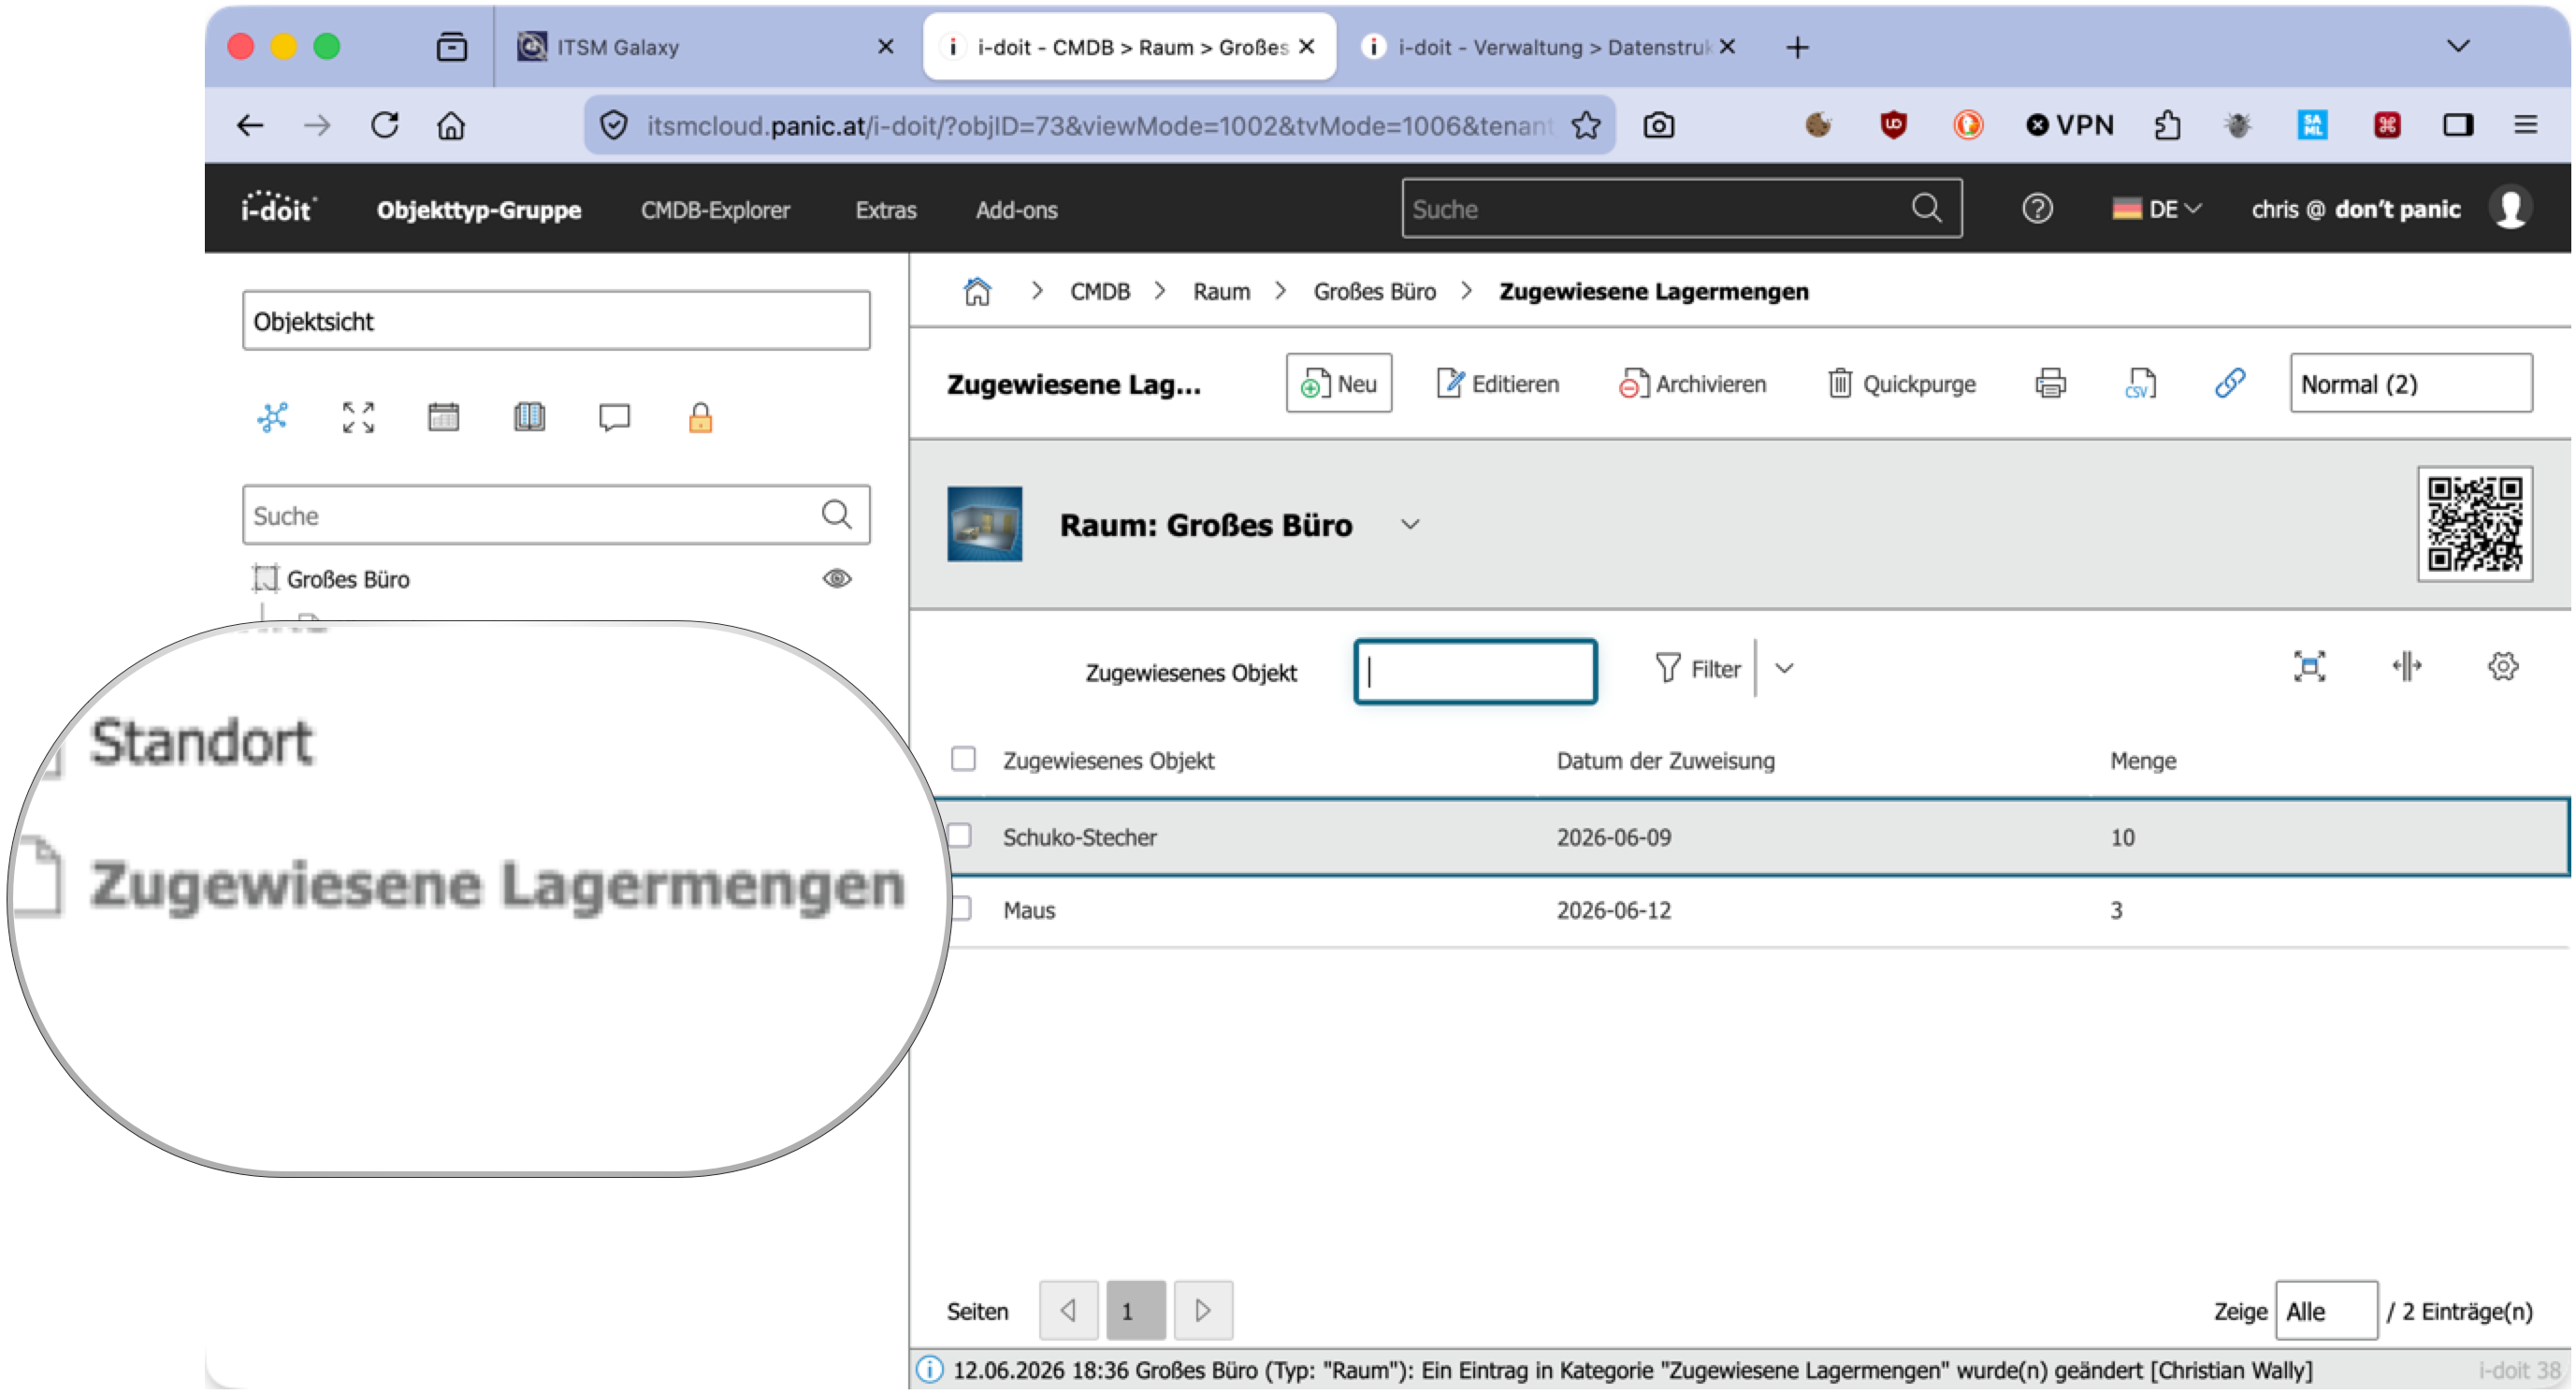Click the Zugewiesenes Objekt filter input

coord(1475,672)
